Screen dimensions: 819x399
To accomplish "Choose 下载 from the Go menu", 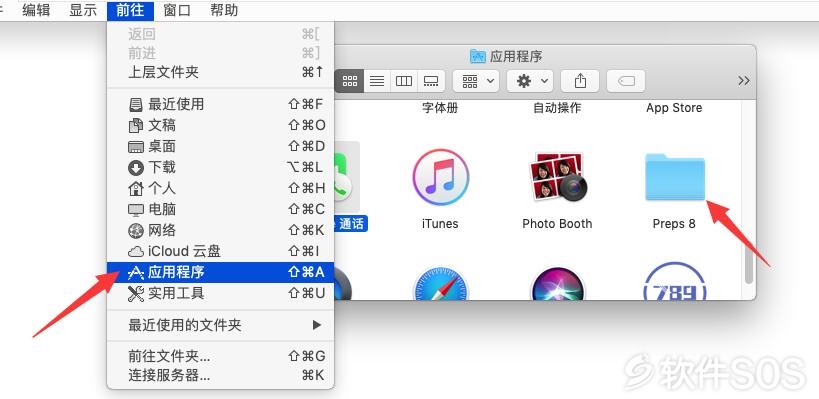I will (x=220, y=167).
